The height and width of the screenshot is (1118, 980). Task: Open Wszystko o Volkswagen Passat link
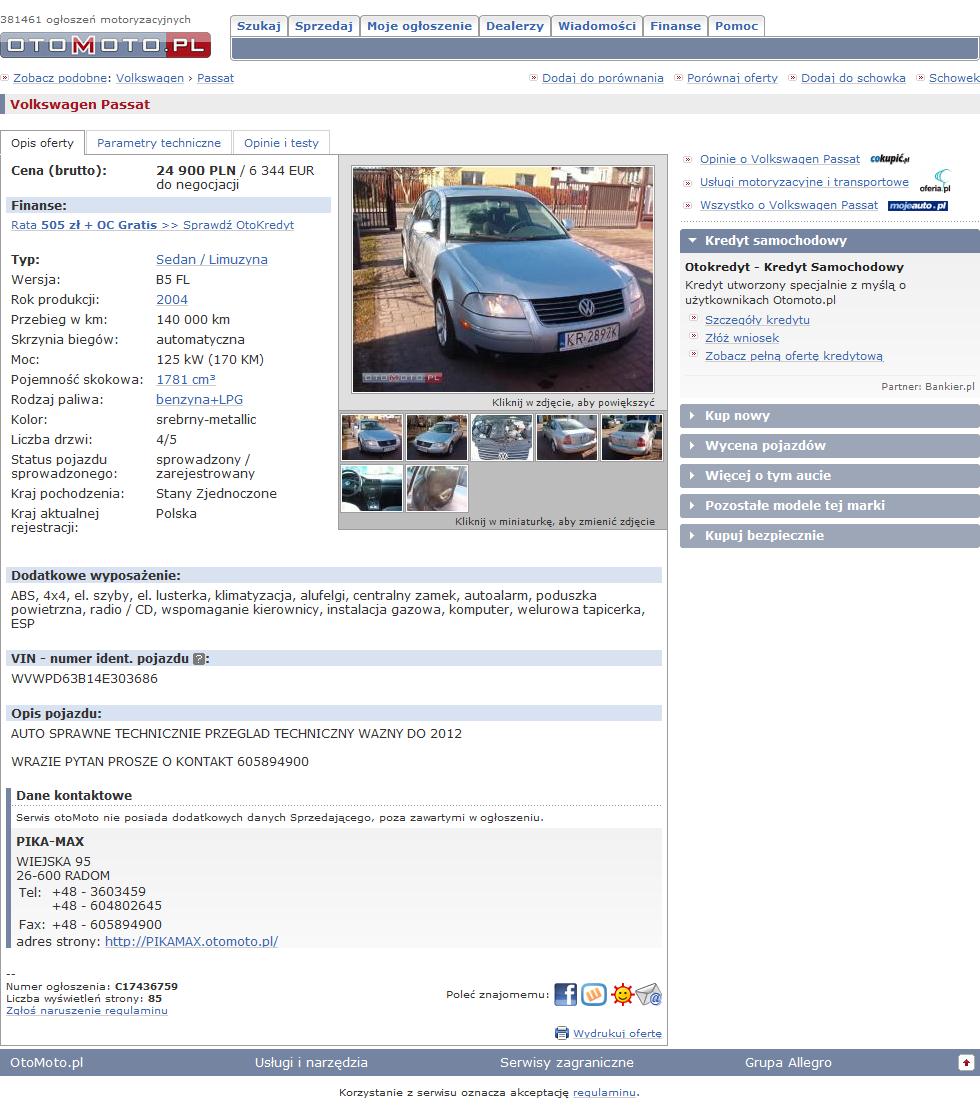[x=789, y=205]
